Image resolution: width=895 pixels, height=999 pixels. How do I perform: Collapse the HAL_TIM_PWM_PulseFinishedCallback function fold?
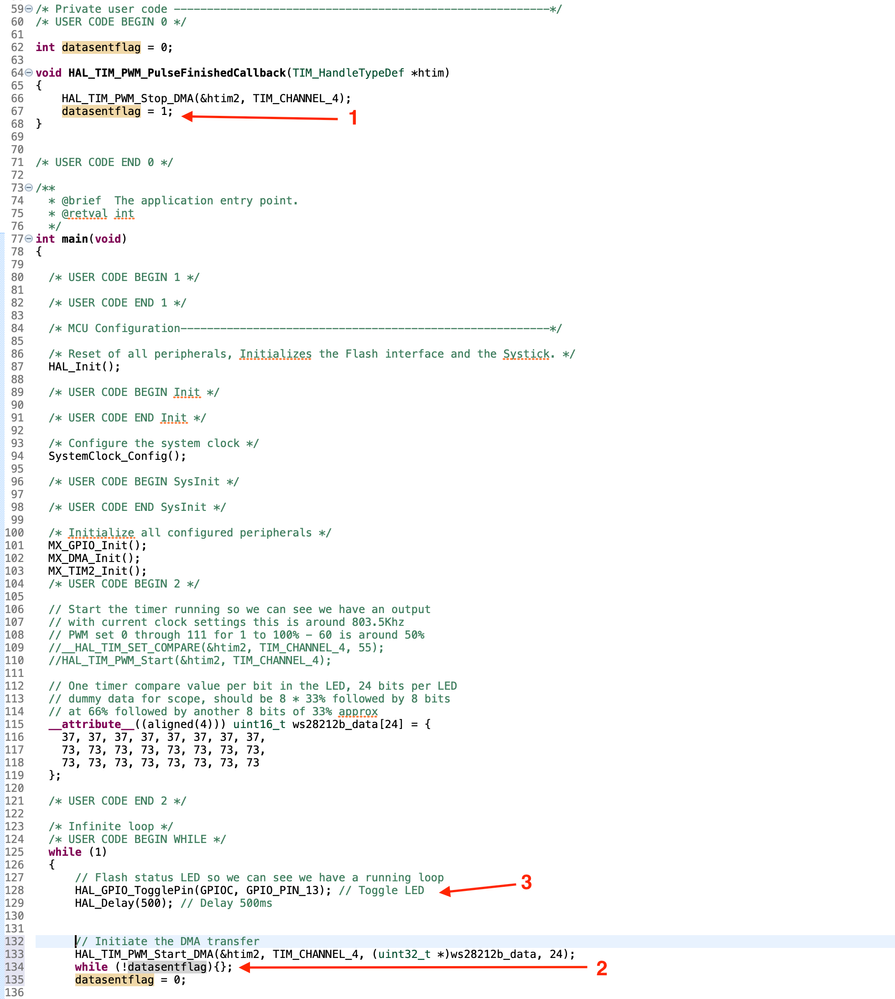29,73
